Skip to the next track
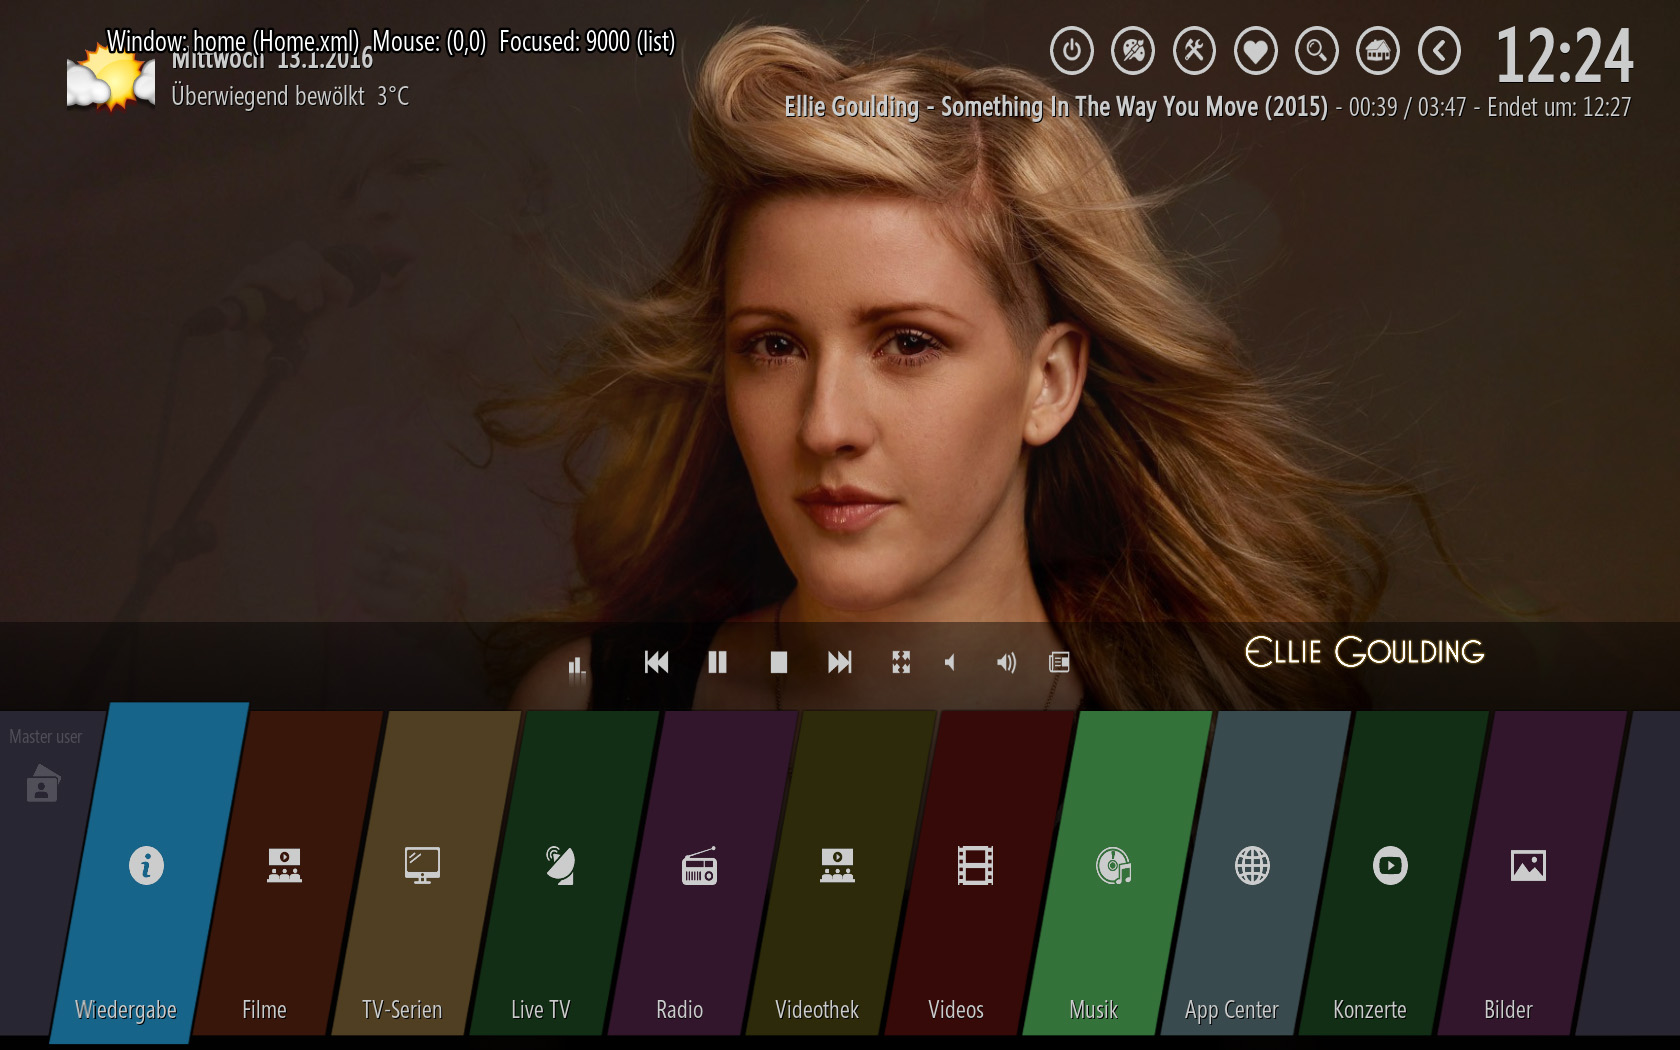Screen dimensions: 1680x1050 [x=840, y=662]
